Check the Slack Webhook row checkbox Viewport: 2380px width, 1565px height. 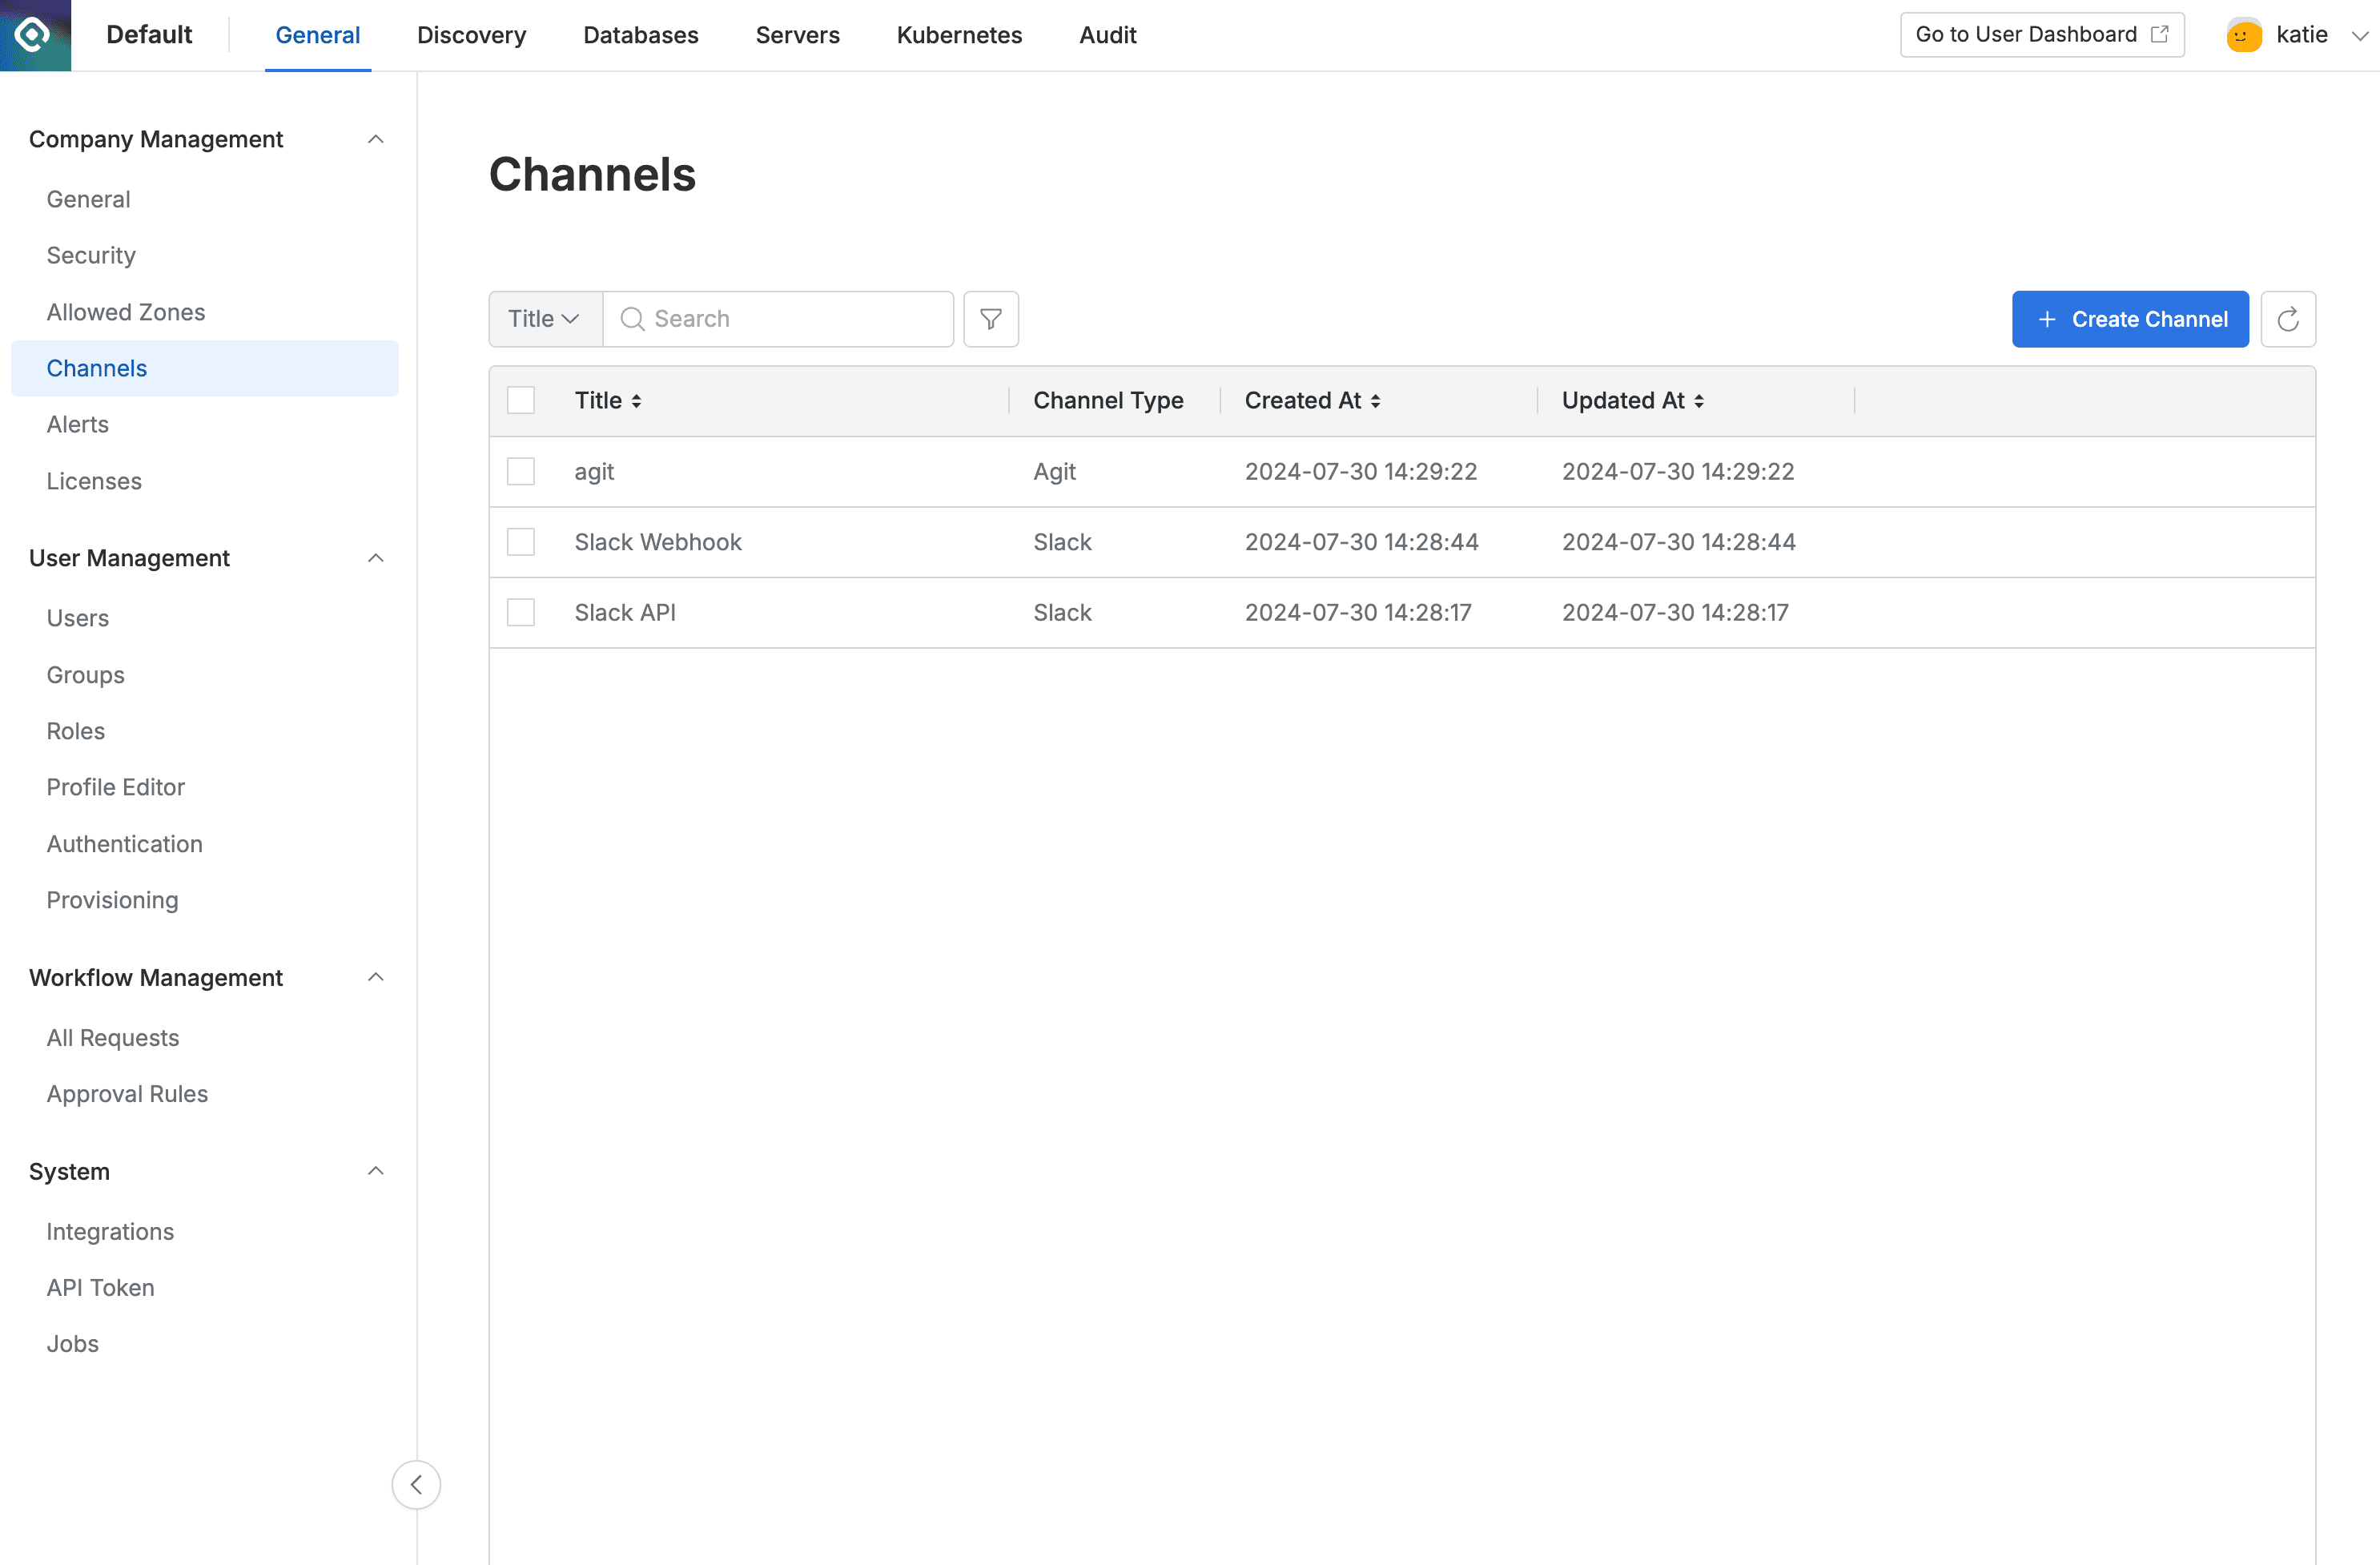[521, 542]
